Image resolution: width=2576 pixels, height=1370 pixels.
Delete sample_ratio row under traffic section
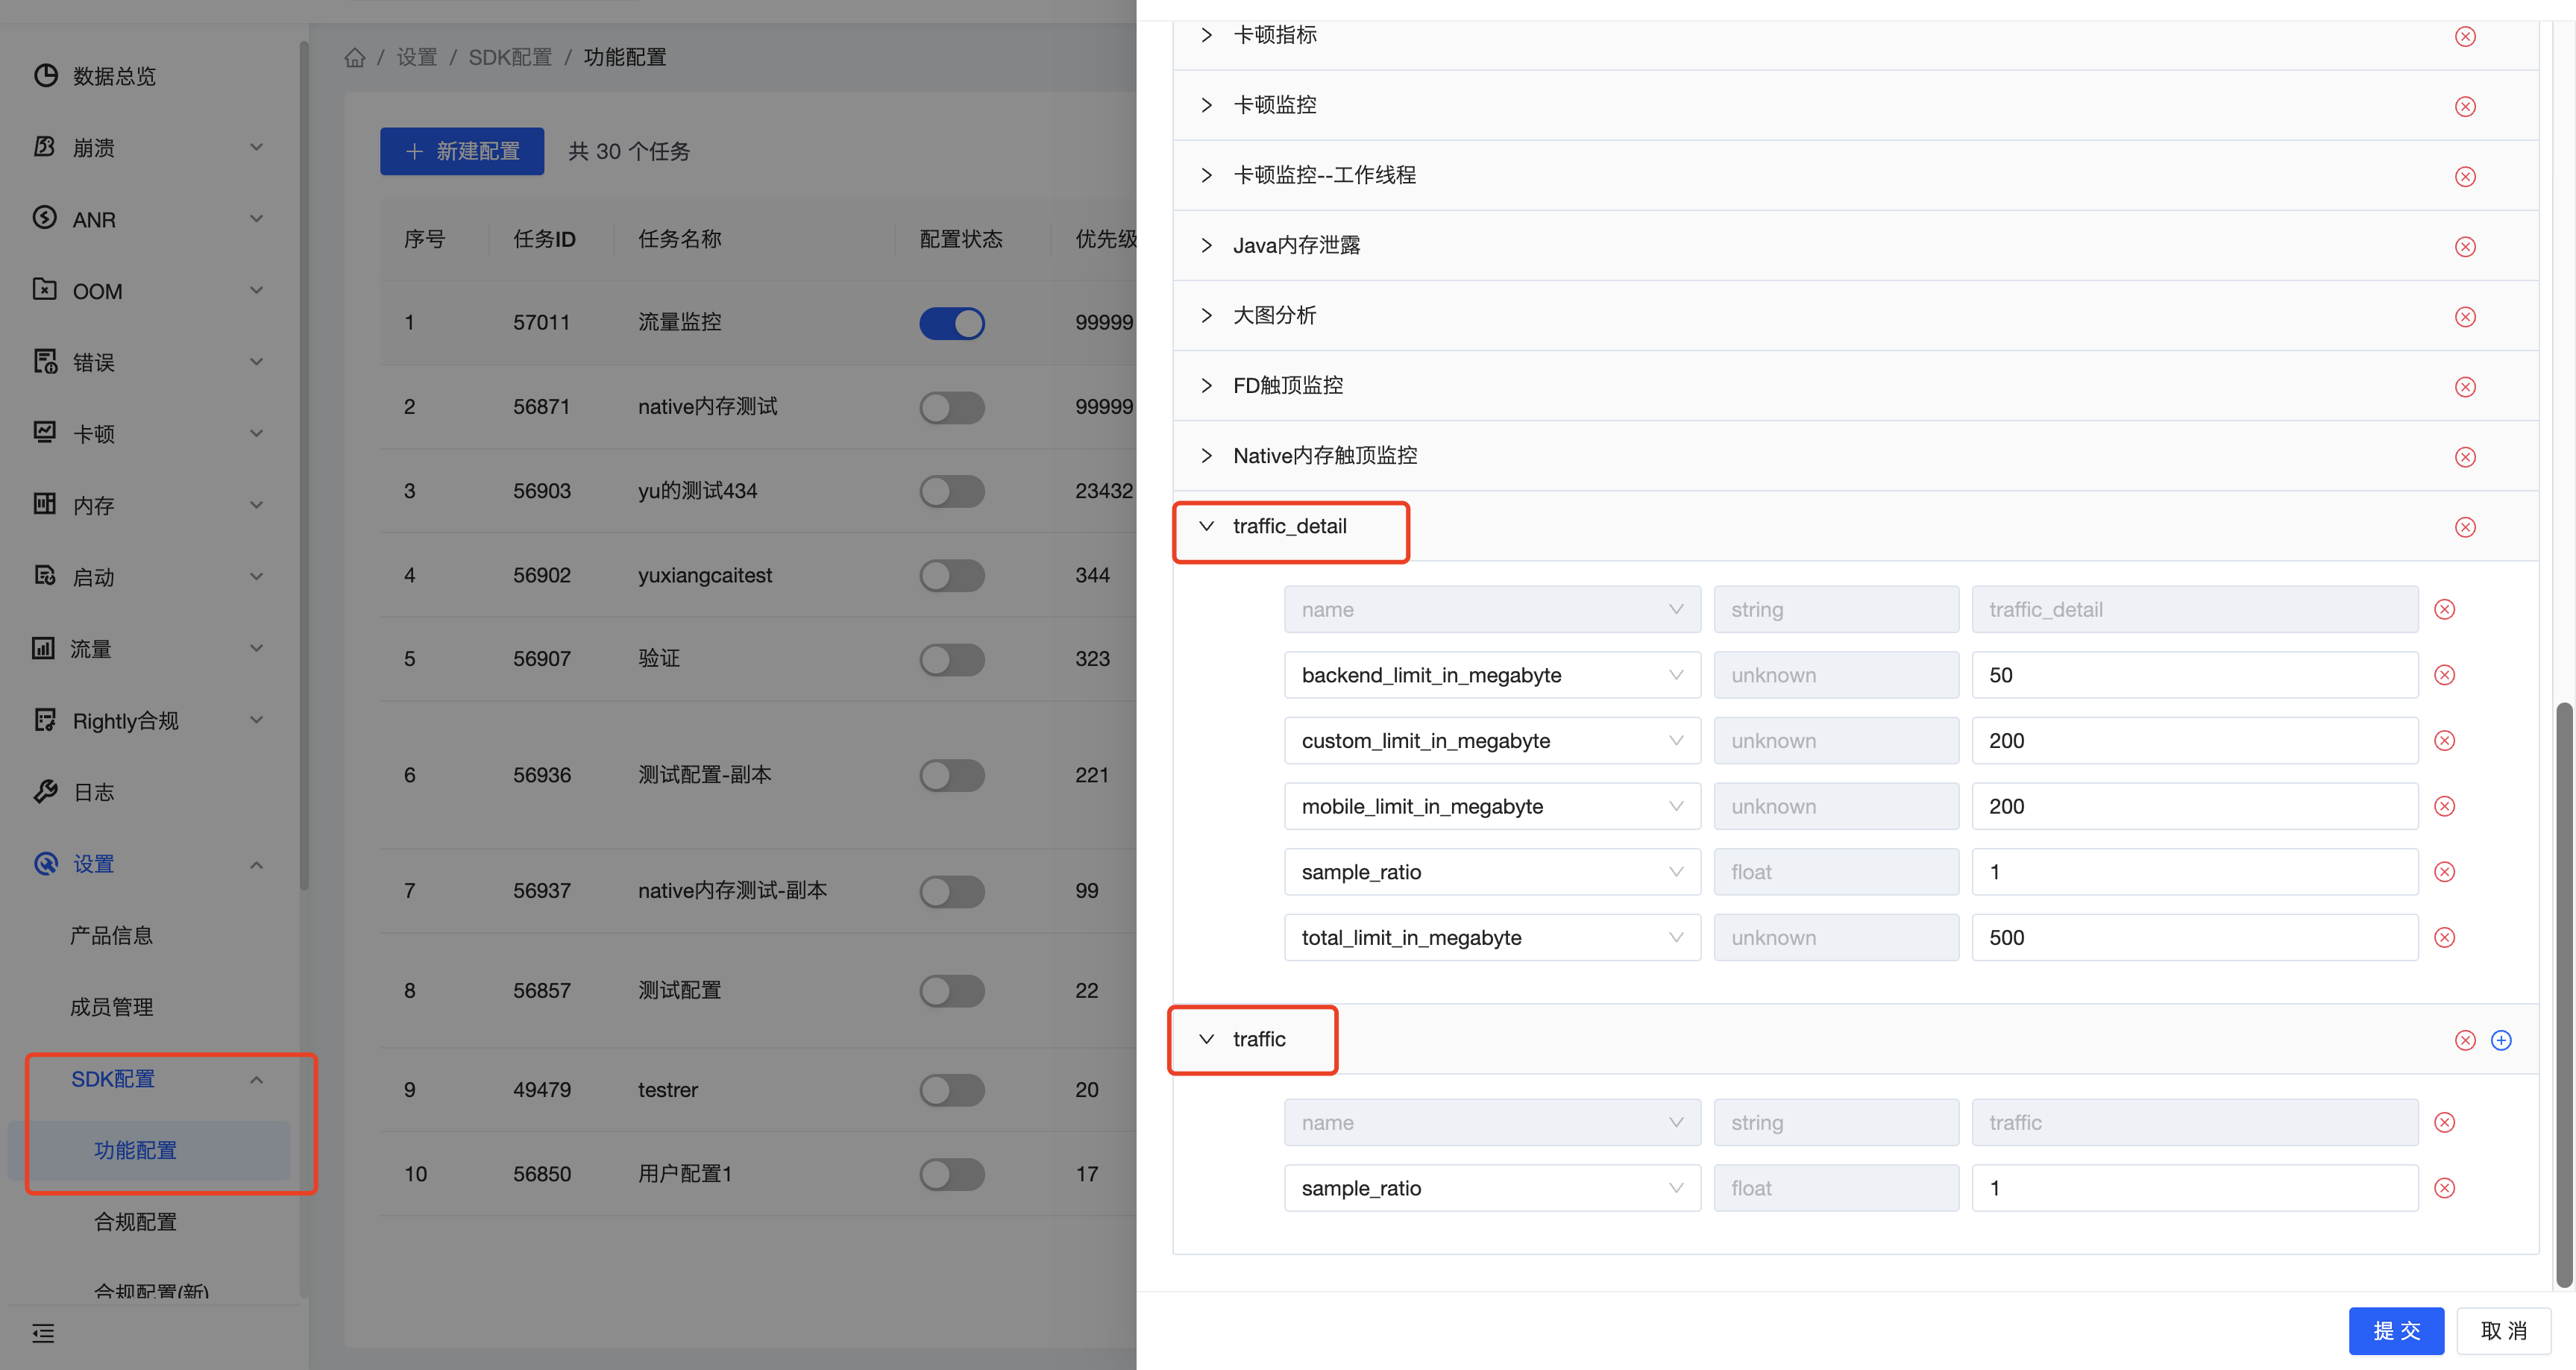(2444, 1188)
